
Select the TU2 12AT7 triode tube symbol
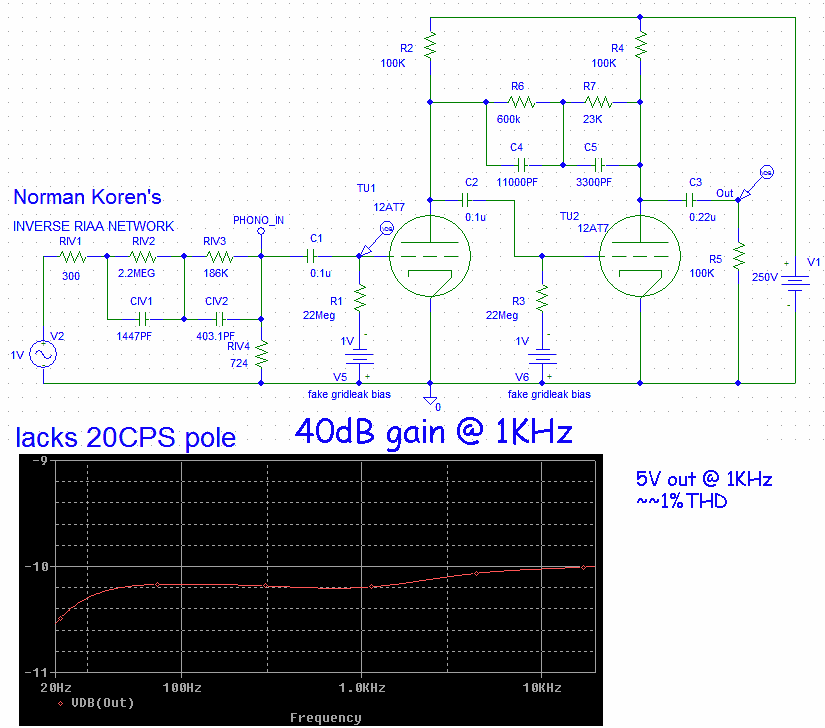640,256
